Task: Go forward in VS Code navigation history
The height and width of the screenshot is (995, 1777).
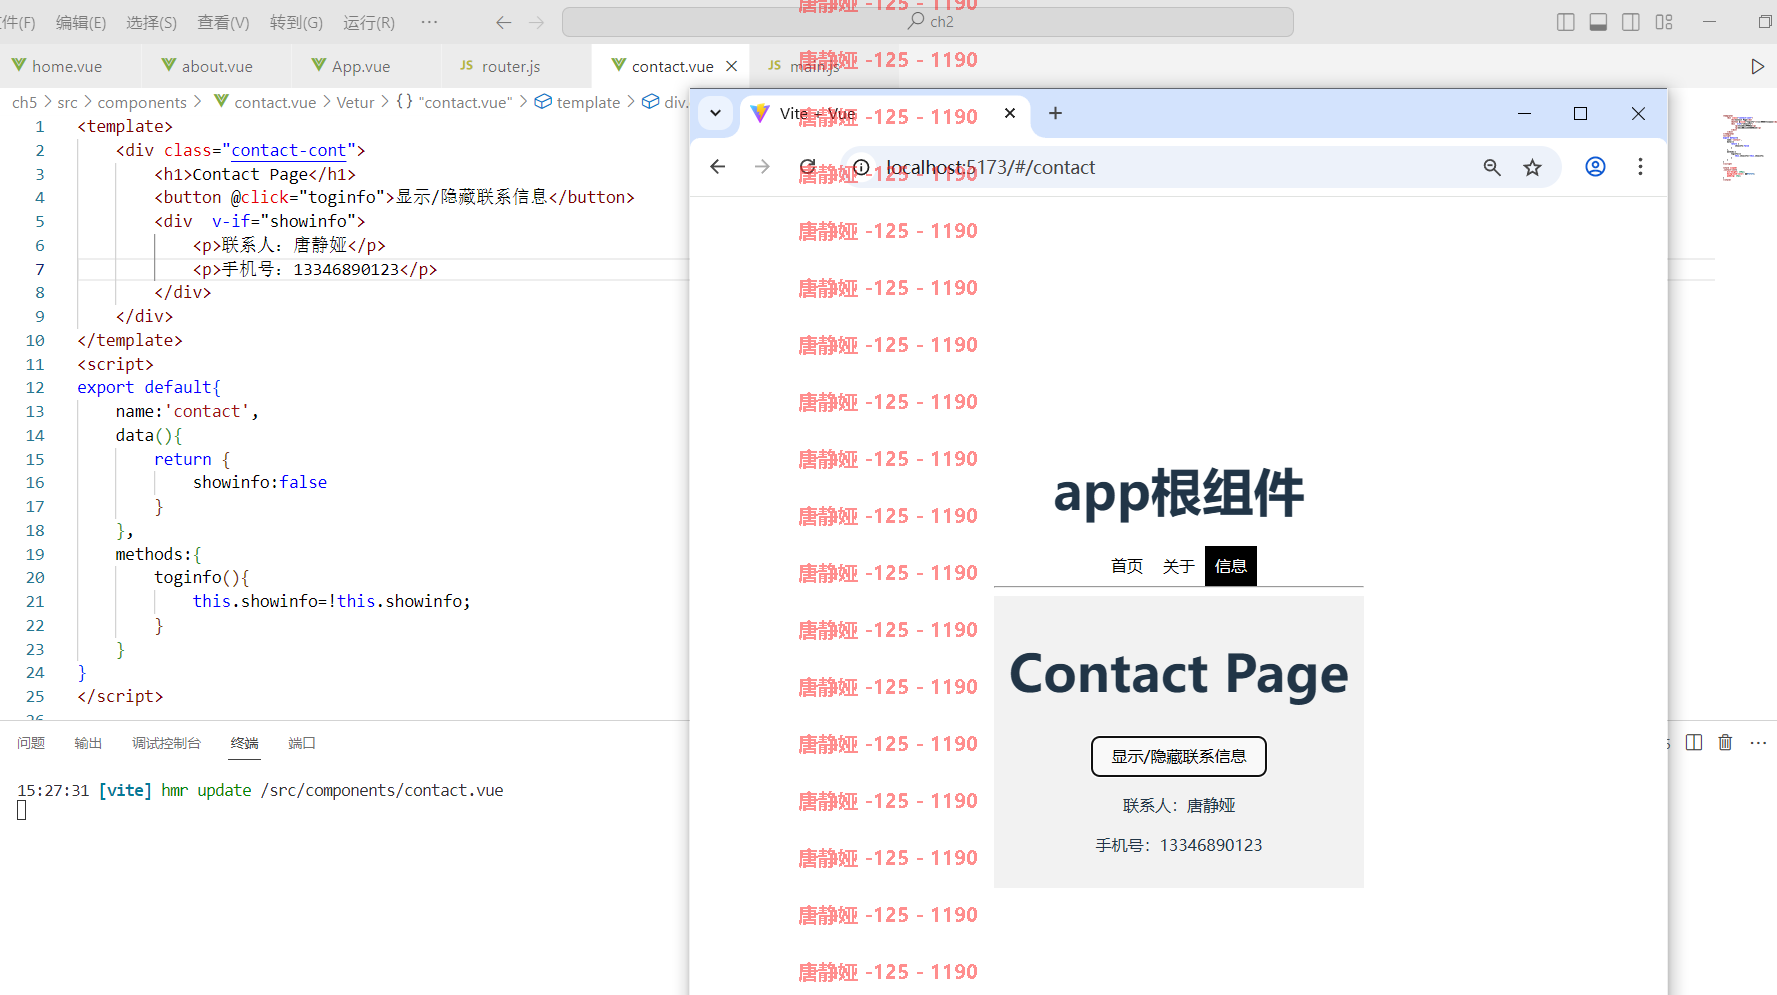Action: click(537, 22)
